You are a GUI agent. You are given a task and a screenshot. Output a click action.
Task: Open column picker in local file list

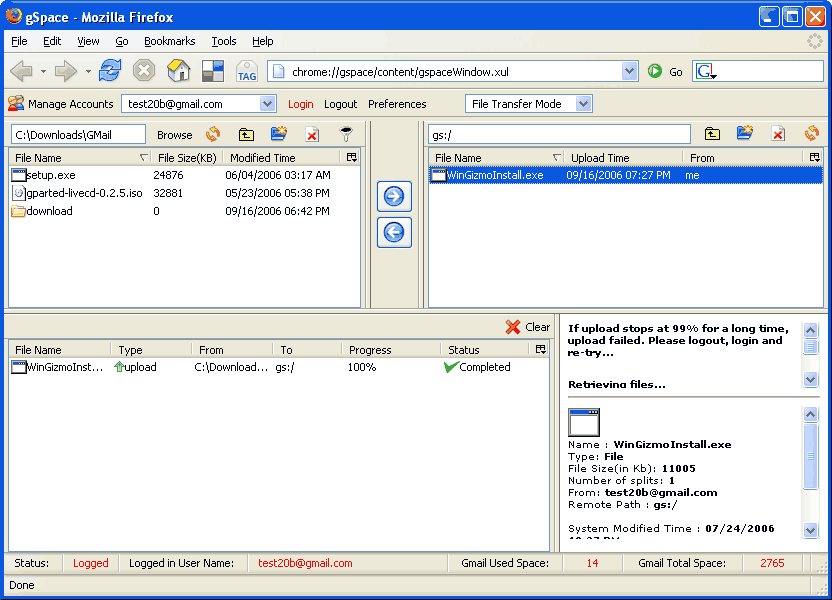(x=351, y=157)
